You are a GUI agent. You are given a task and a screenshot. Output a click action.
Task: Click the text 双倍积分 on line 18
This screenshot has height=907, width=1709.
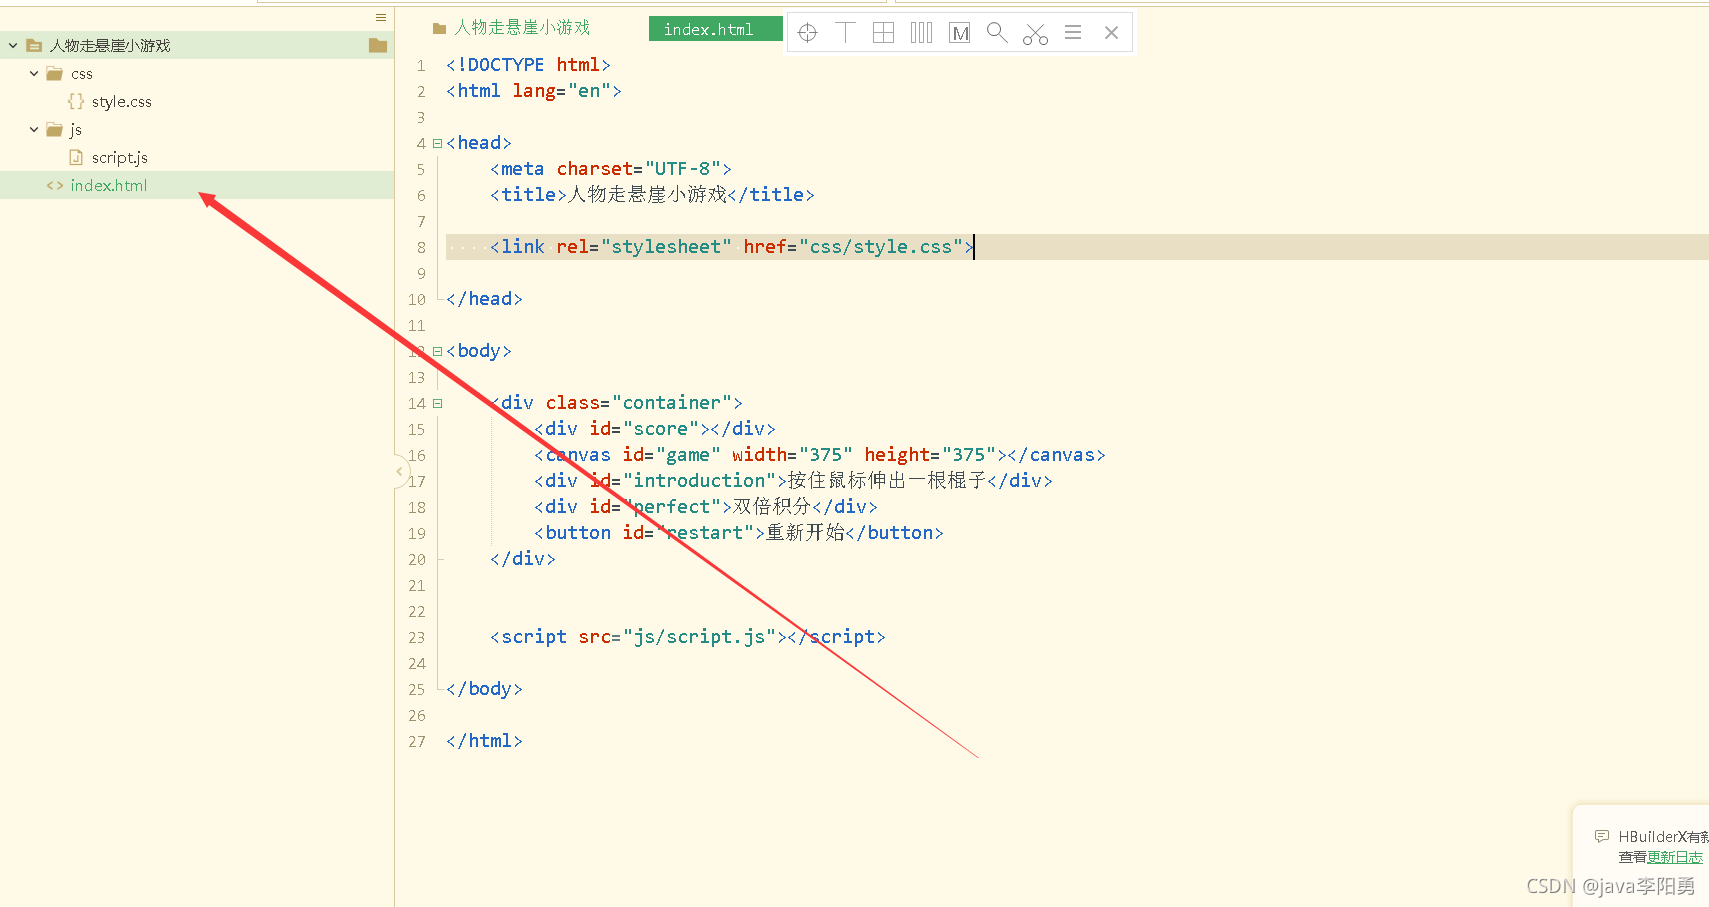click(x=772, y=507)
